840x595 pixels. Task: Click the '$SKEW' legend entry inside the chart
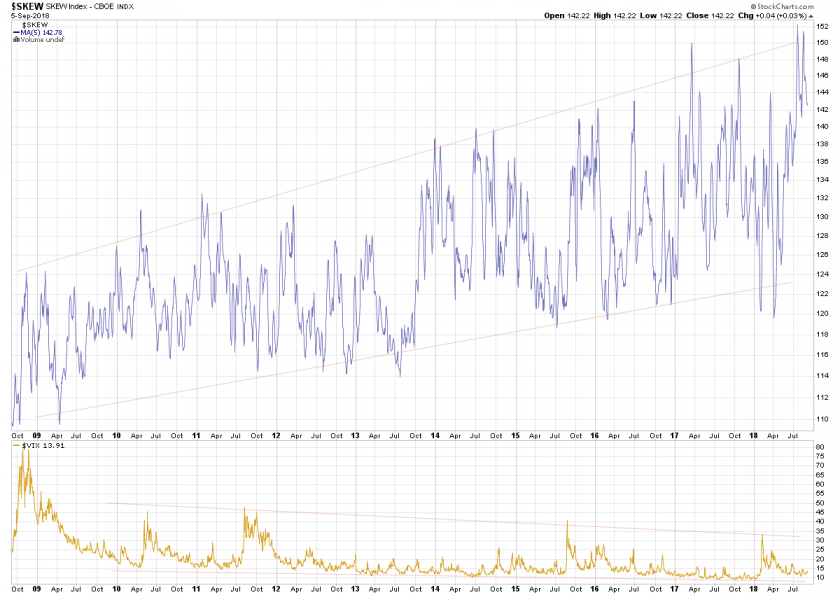click(x=34, y=25)
